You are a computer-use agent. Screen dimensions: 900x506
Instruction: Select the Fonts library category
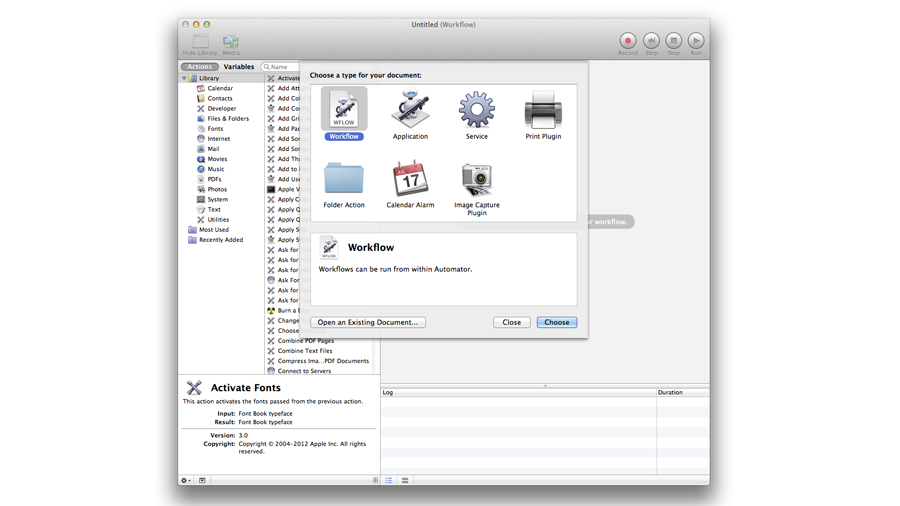[215, 129]
